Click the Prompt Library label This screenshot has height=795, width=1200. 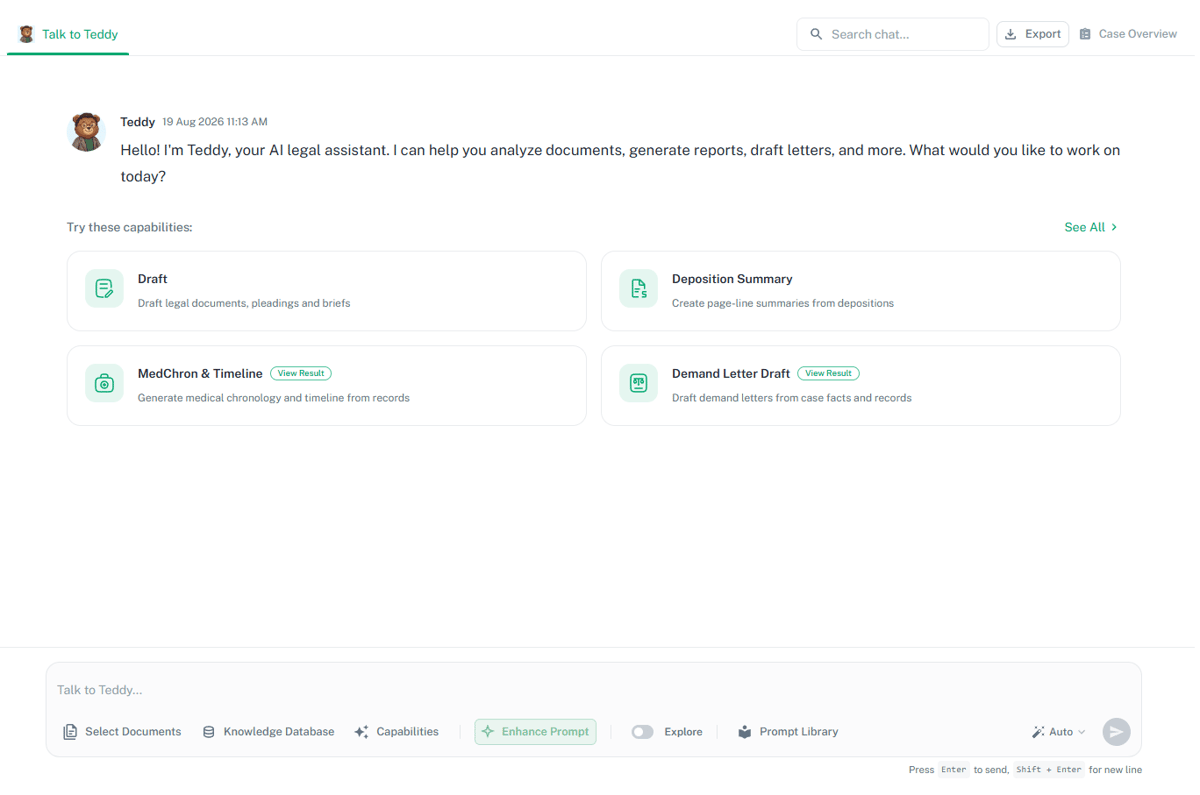(799, 732)
